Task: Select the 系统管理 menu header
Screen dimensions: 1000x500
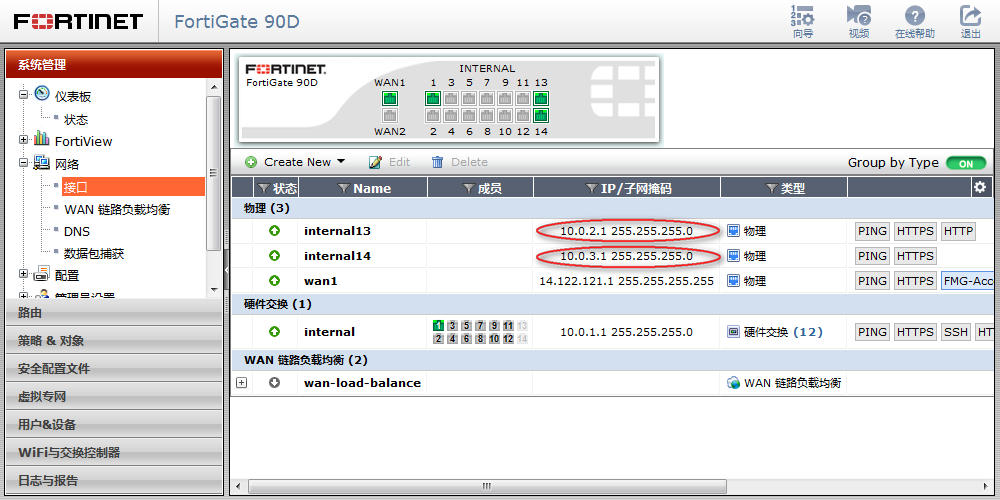Action: click(114, 64)
